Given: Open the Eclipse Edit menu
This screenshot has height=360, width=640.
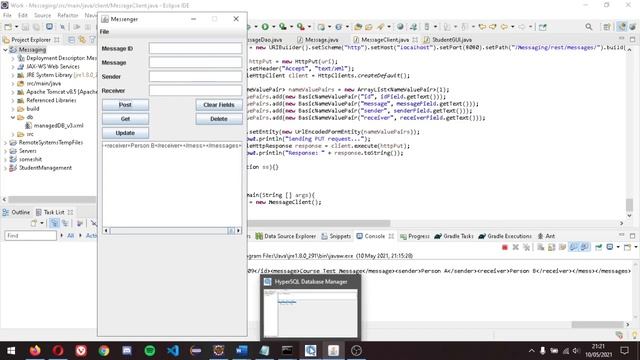Looking at the screenshot, I should click(22, 15).
